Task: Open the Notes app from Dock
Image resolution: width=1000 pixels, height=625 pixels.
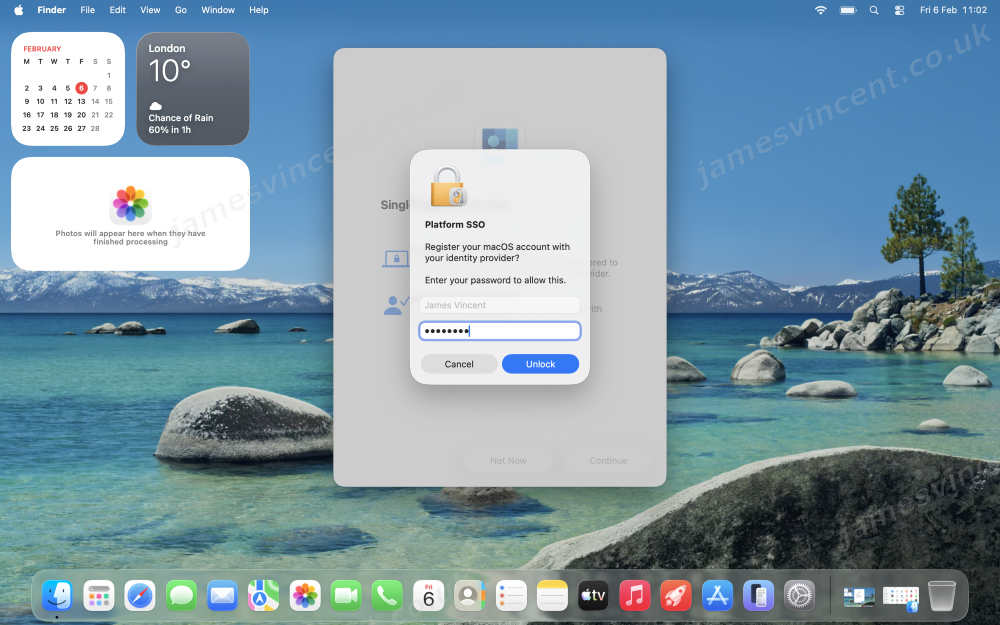Action: click(x=552, y=596)
